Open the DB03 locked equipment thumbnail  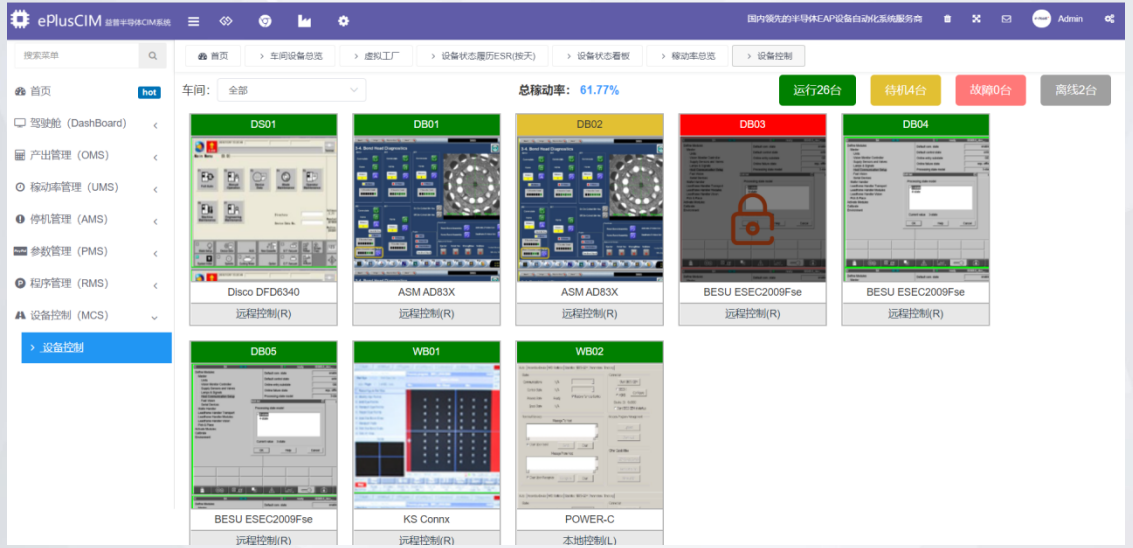click(752, 208)
